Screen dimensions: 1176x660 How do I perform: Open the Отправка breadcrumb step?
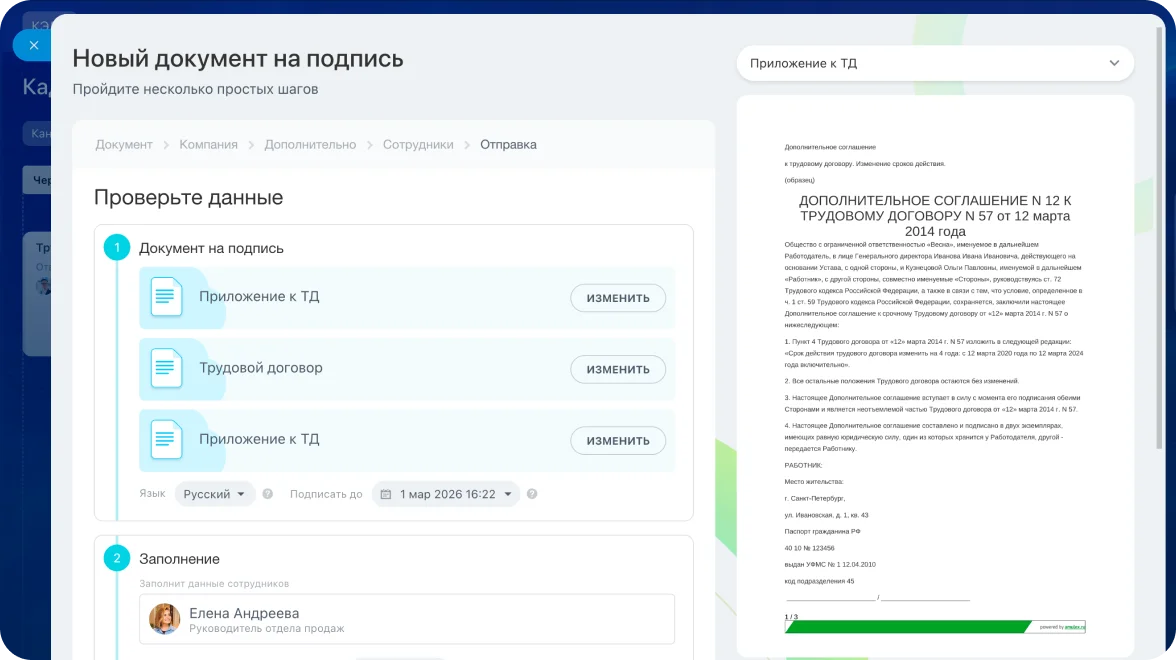click(507, 144)
